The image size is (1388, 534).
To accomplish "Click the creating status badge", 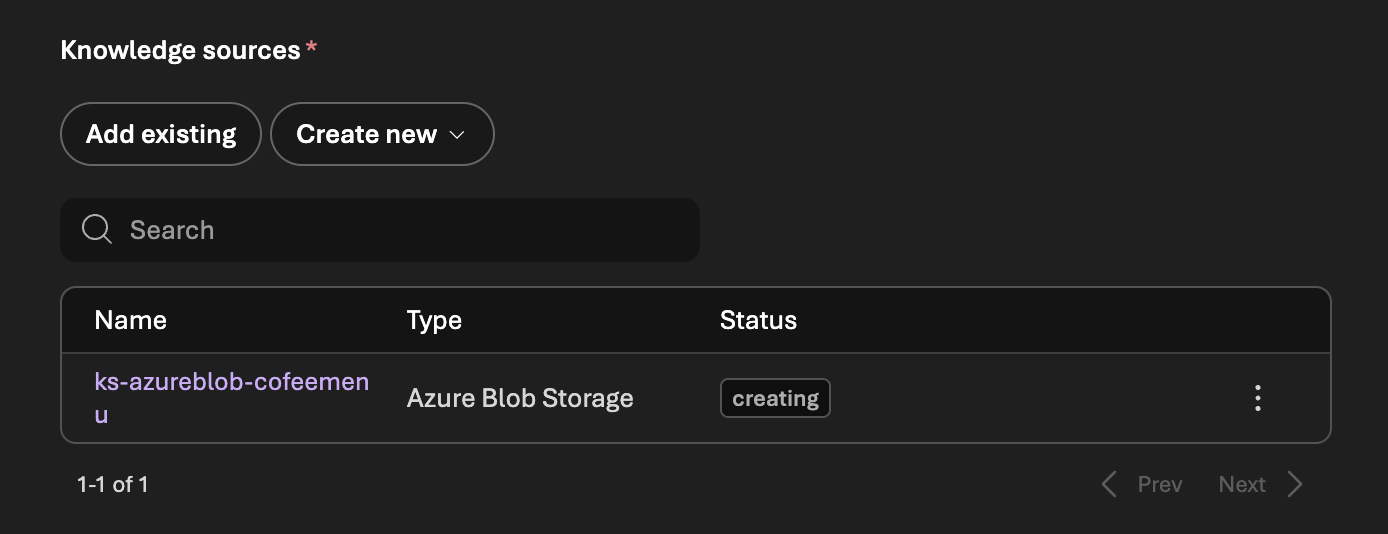I will pyautogui.click(x=775, y=398).
